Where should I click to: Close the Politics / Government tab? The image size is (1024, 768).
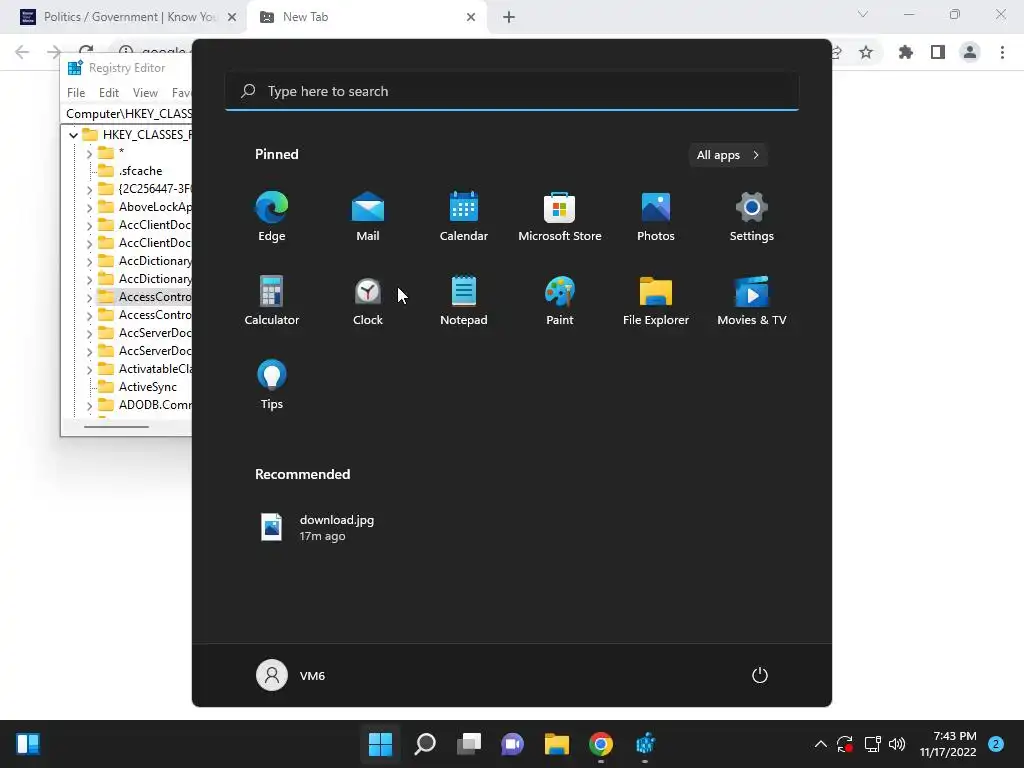[x=232, y=17]
